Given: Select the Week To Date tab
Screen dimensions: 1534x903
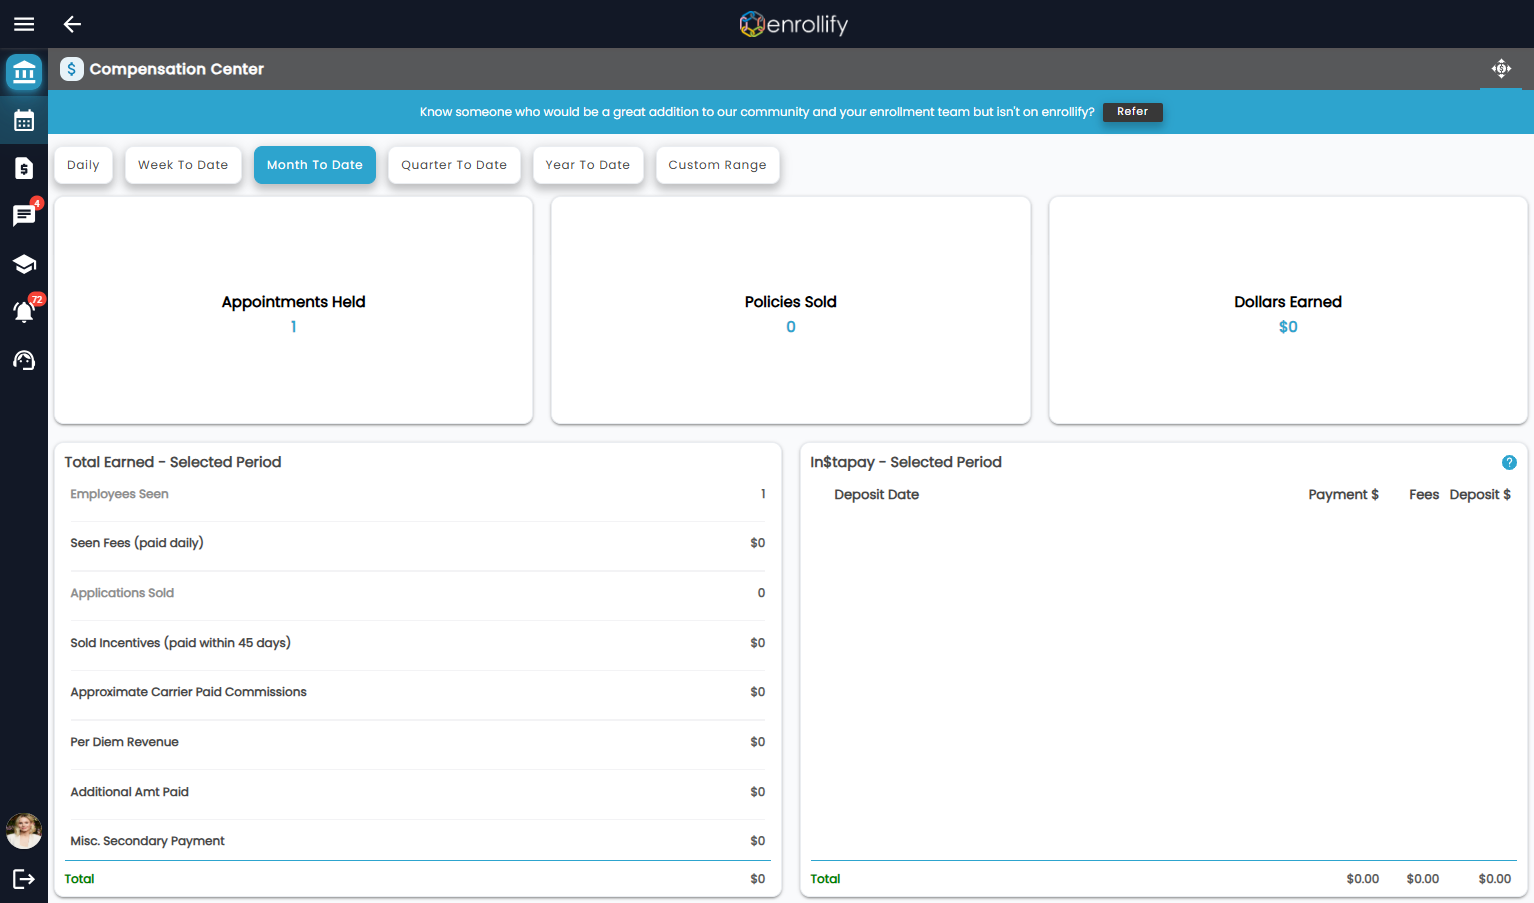Looking at the screenshot, I should 183,165.
